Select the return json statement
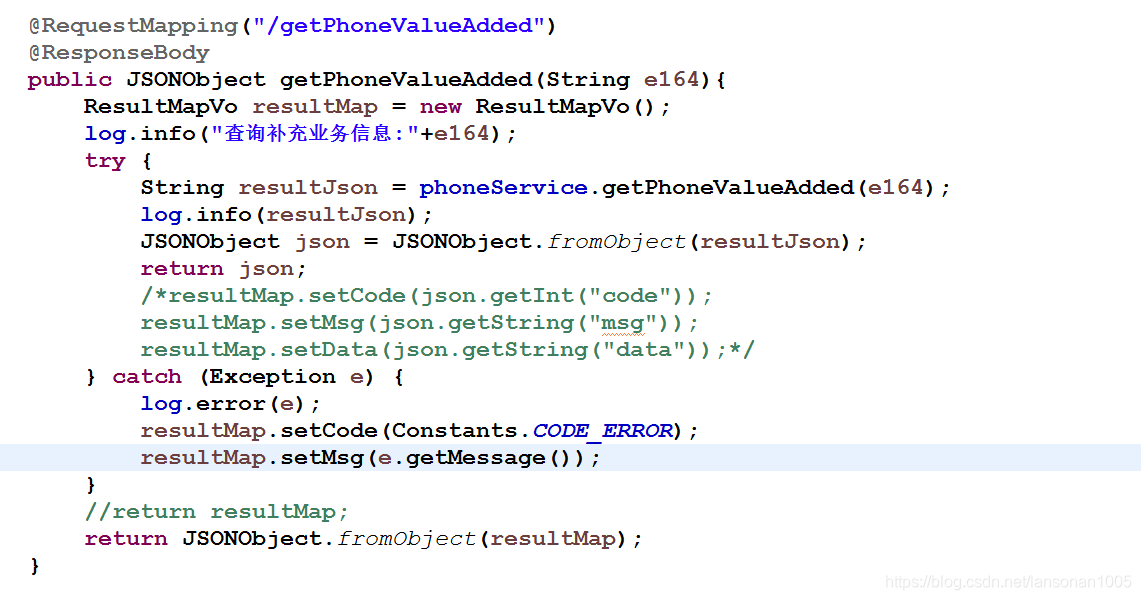The image size is (1141, 600). point(222,268)
